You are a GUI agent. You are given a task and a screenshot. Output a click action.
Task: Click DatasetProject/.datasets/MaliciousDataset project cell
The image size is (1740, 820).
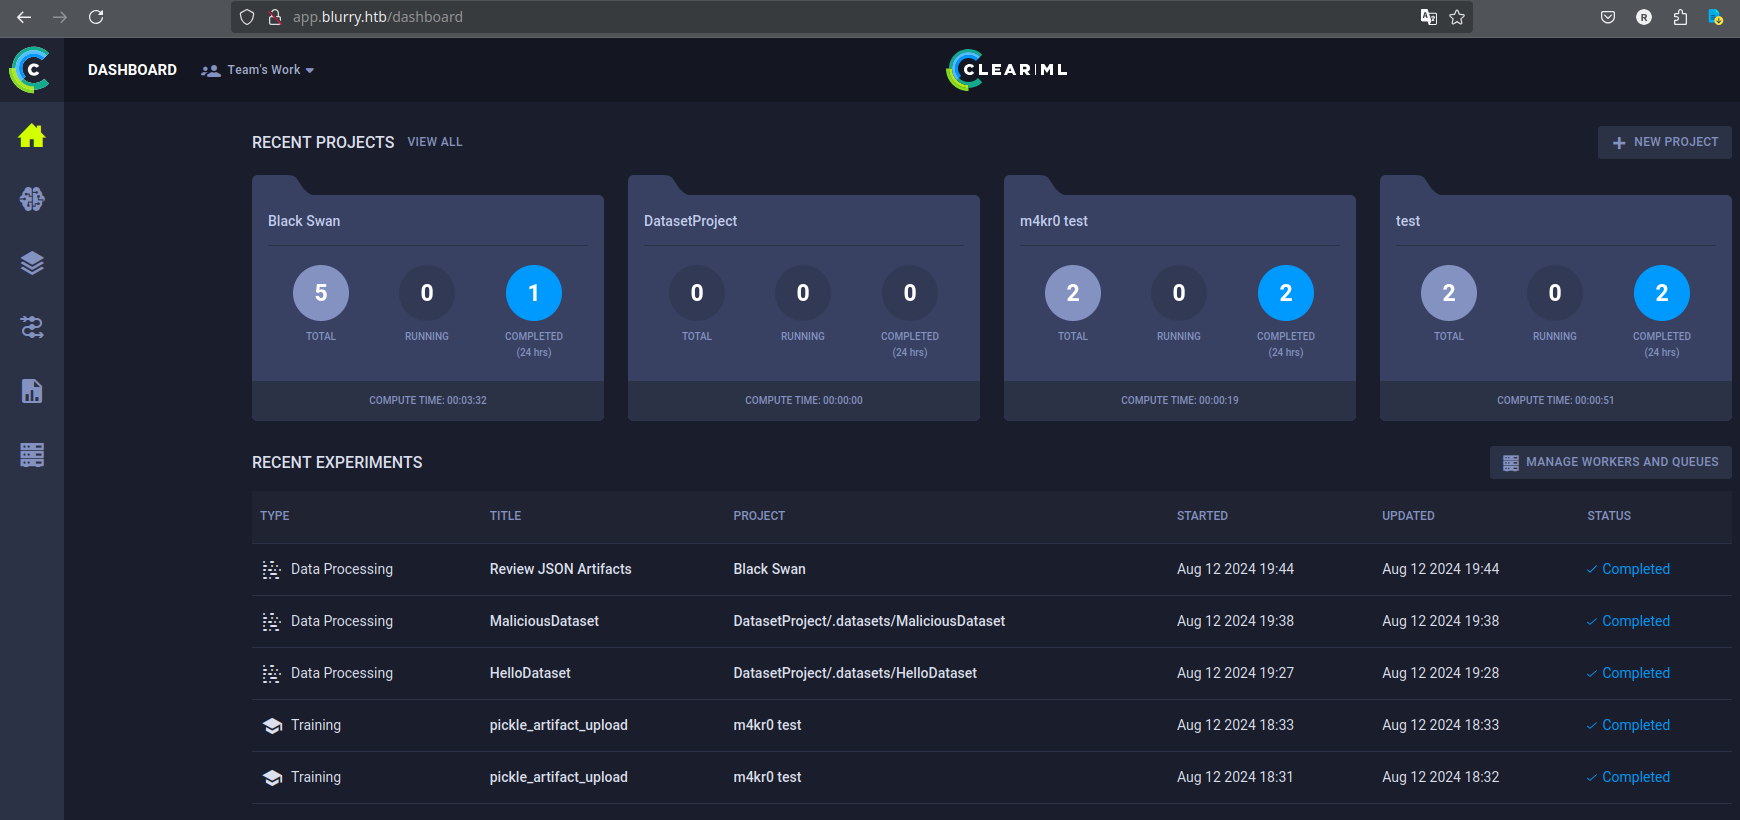pyautogui.click(x=869, y=621)
